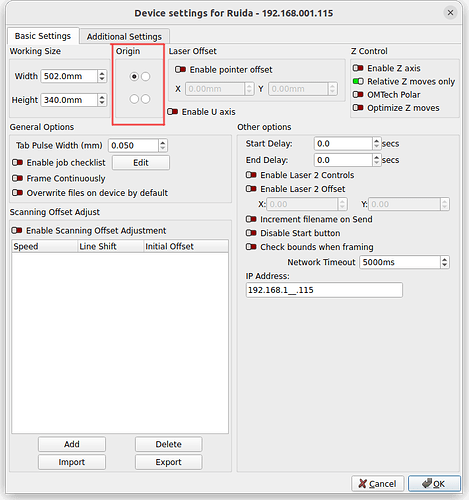Turn off Relative Z moves only
The image size is (469, 500).
coord(358,81)
